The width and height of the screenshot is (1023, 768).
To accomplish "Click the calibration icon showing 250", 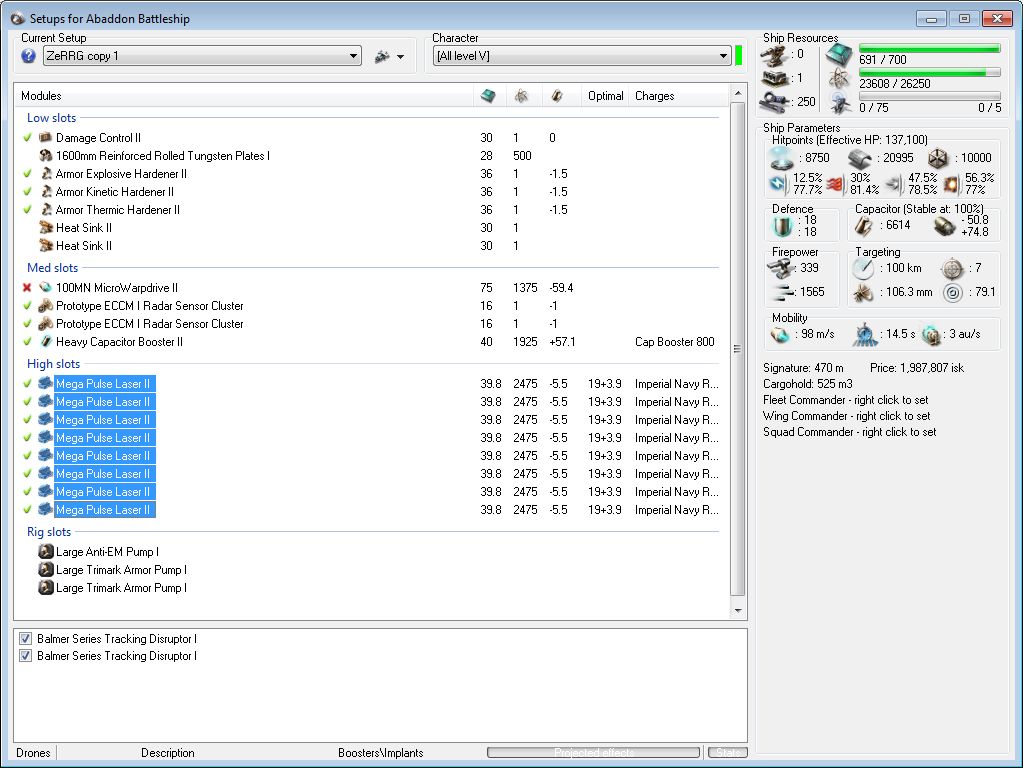I will click(775, 102).
